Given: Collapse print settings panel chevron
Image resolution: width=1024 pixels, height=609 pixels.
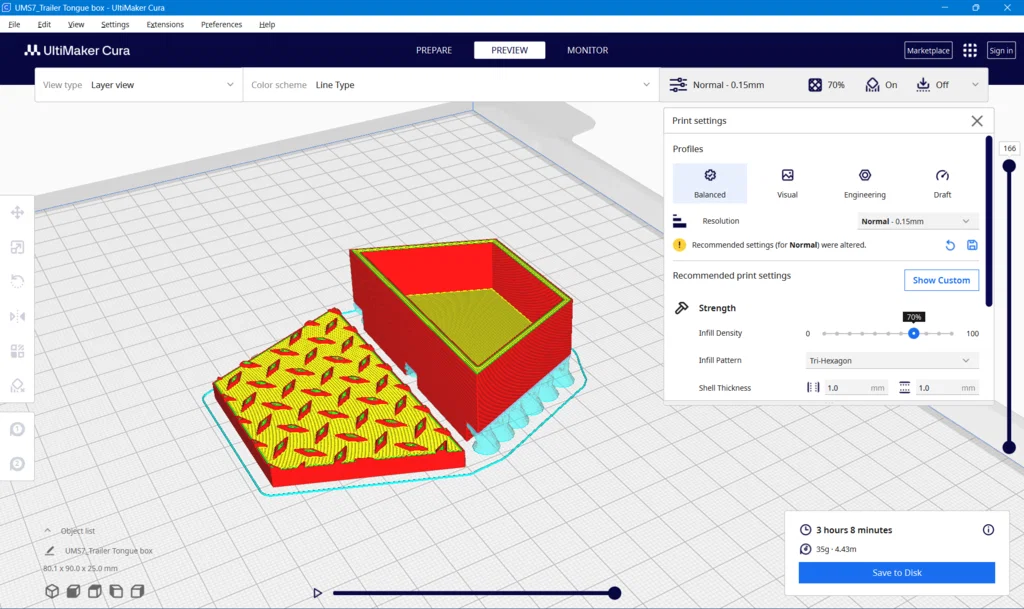Looking at the screenshot, I should coord(975,85).
